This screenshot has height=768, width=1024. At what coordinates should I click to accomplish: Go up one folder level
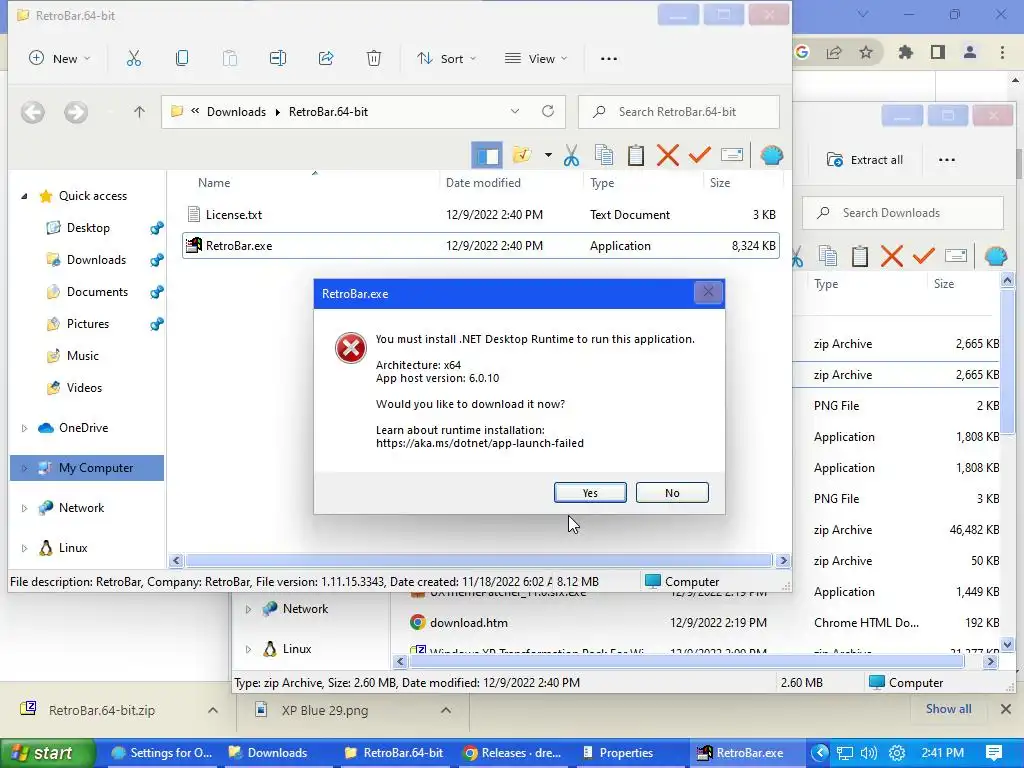click(139, 112)
